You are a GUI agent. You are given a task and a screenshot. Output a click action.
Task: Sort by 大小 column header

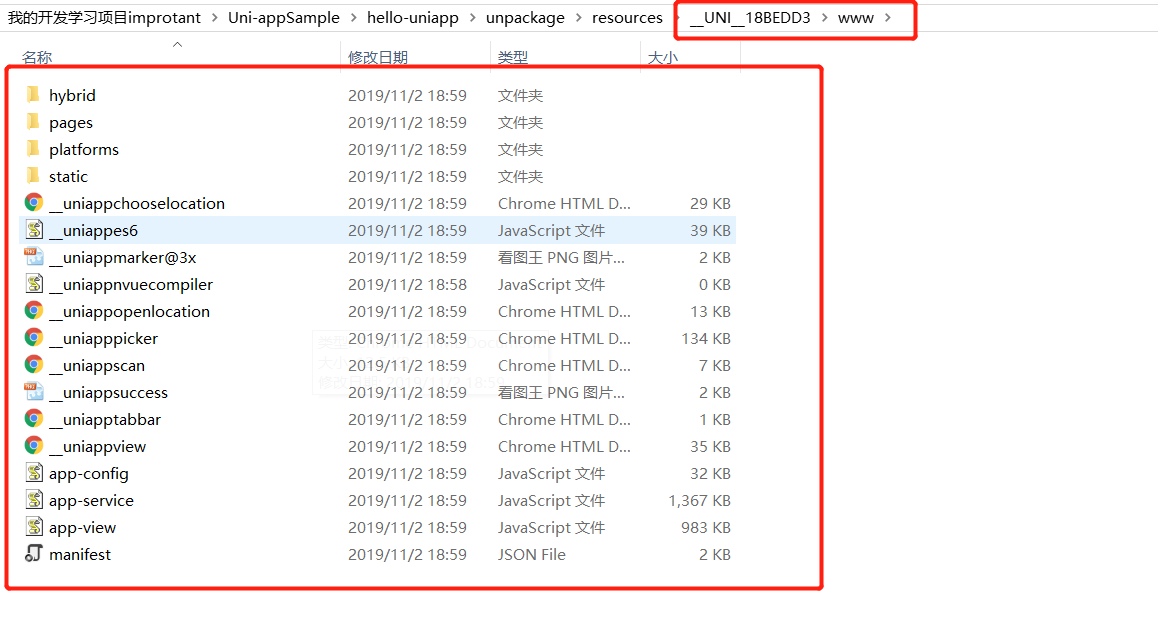[x=662, y=57]
